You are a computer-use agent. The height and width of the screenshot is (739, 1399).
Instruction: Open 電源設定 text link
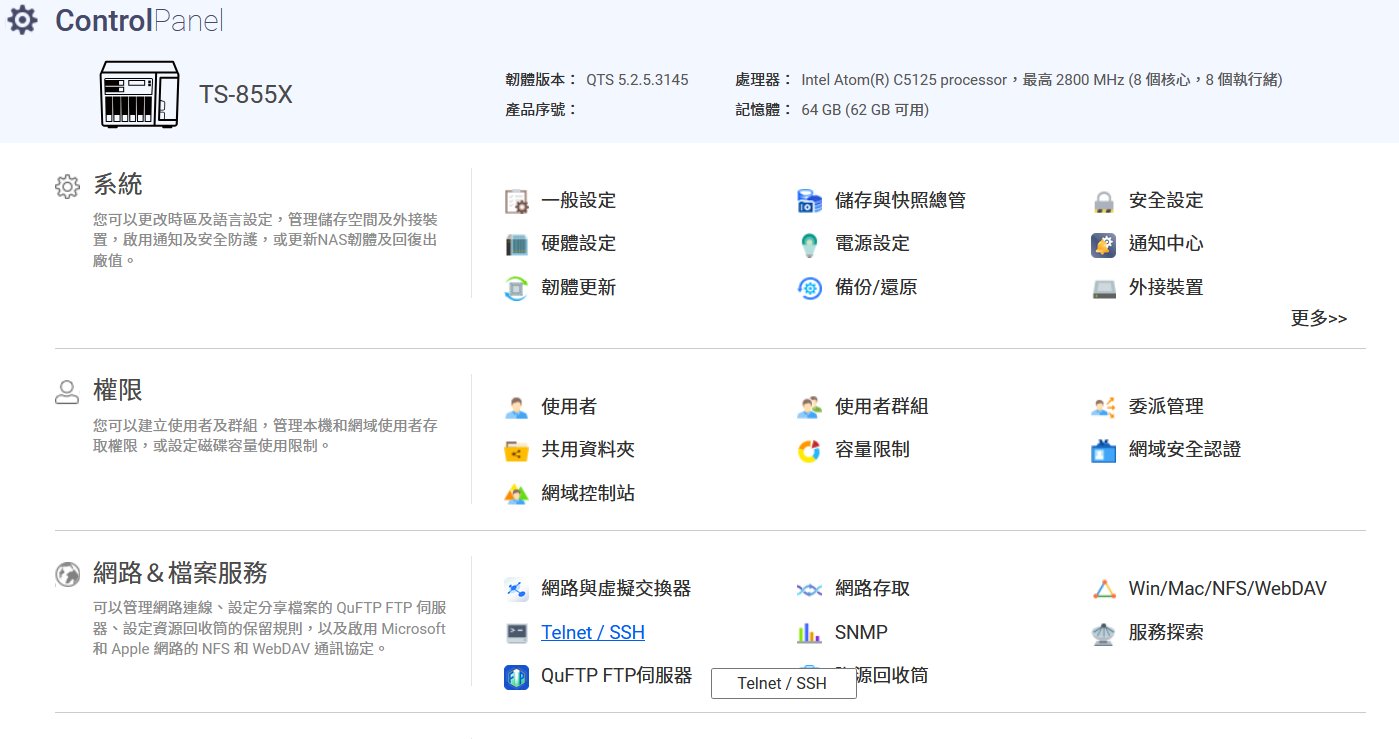click(872, 244)
